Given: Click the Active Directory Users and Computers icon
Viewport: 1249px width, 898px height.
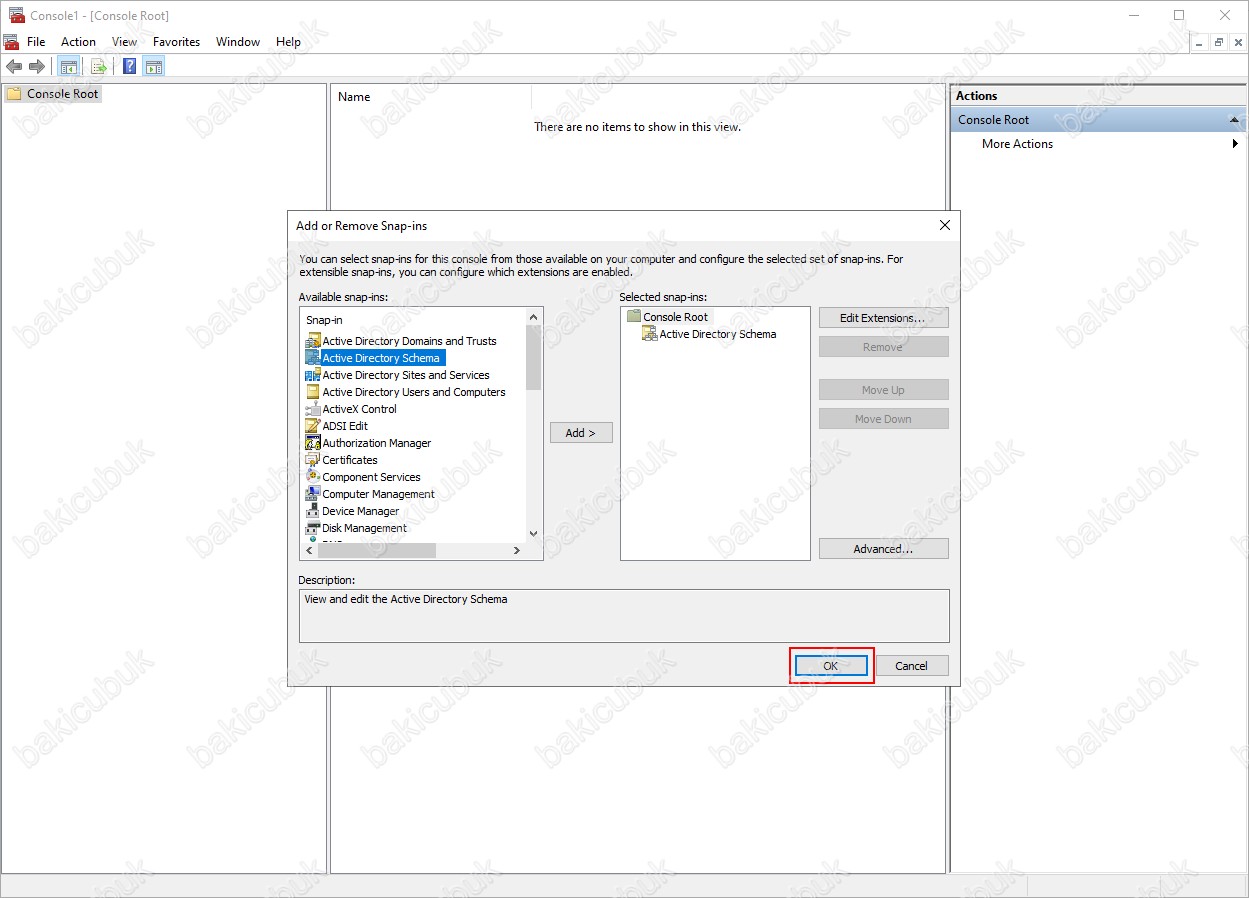Looking at the screenshot, I should pyautogui.click(x=313, y=392).
